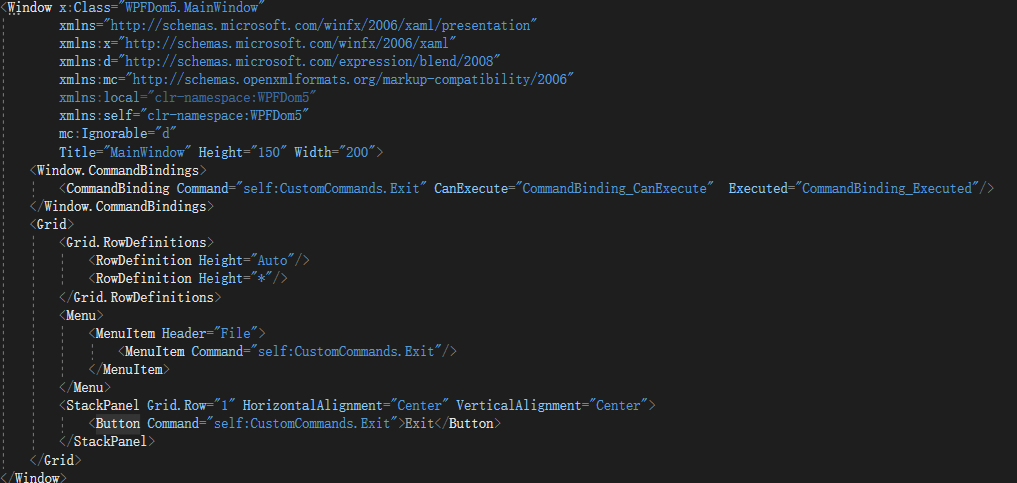Click the CommandBinding_CanExecute handler name

(x=616, y=188)
